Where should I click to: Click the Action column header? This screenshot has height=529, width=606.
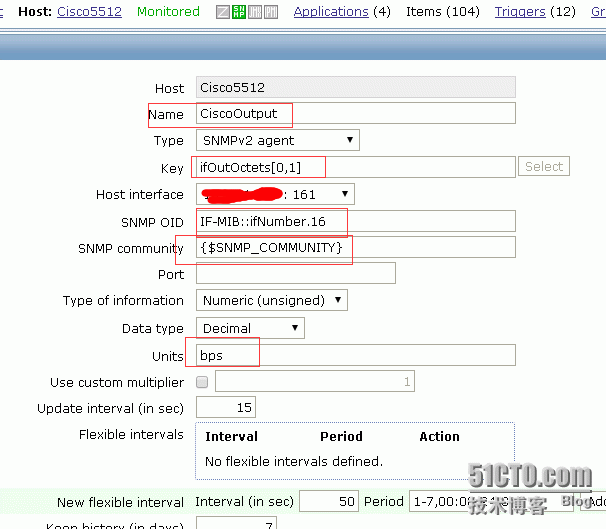[x=439, y=436]
